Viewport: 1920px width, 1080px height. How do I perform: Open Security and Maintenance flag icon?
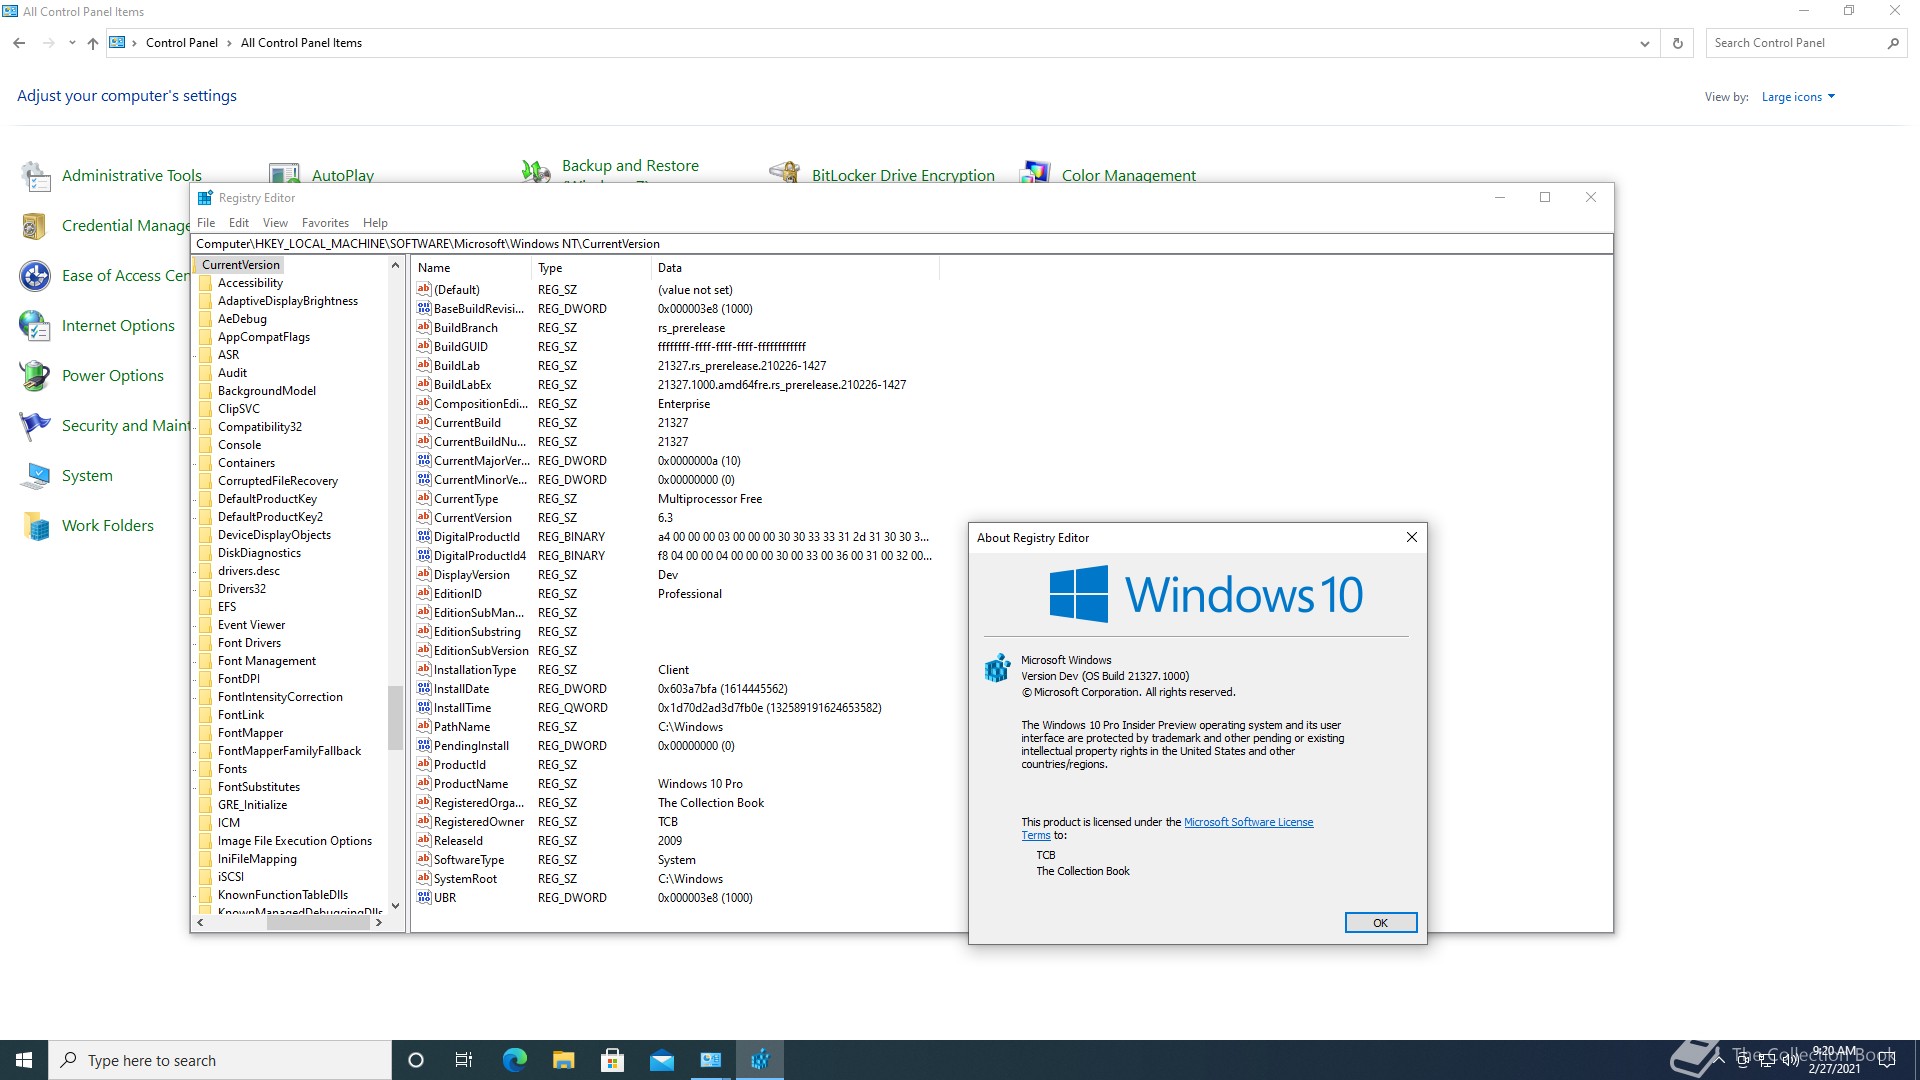point(35,426)
